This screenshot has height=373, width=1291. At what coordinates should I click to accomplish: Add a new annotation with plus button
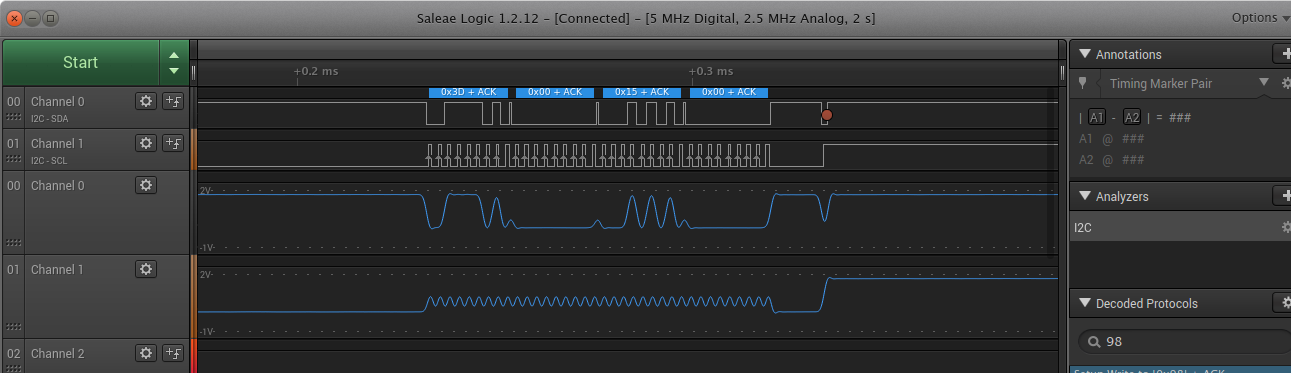point(1282,54)
